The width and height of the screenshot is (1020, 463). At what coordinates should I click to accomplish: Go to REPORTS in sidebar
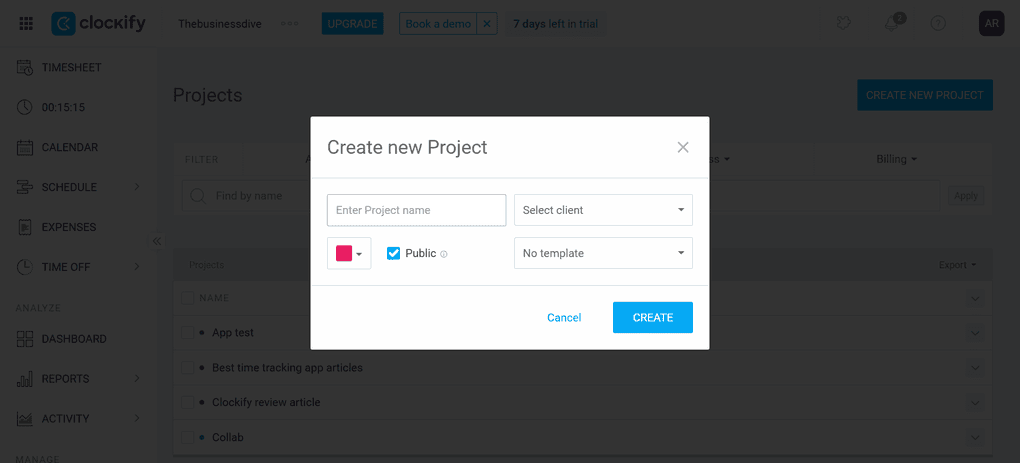click(66, 379)
